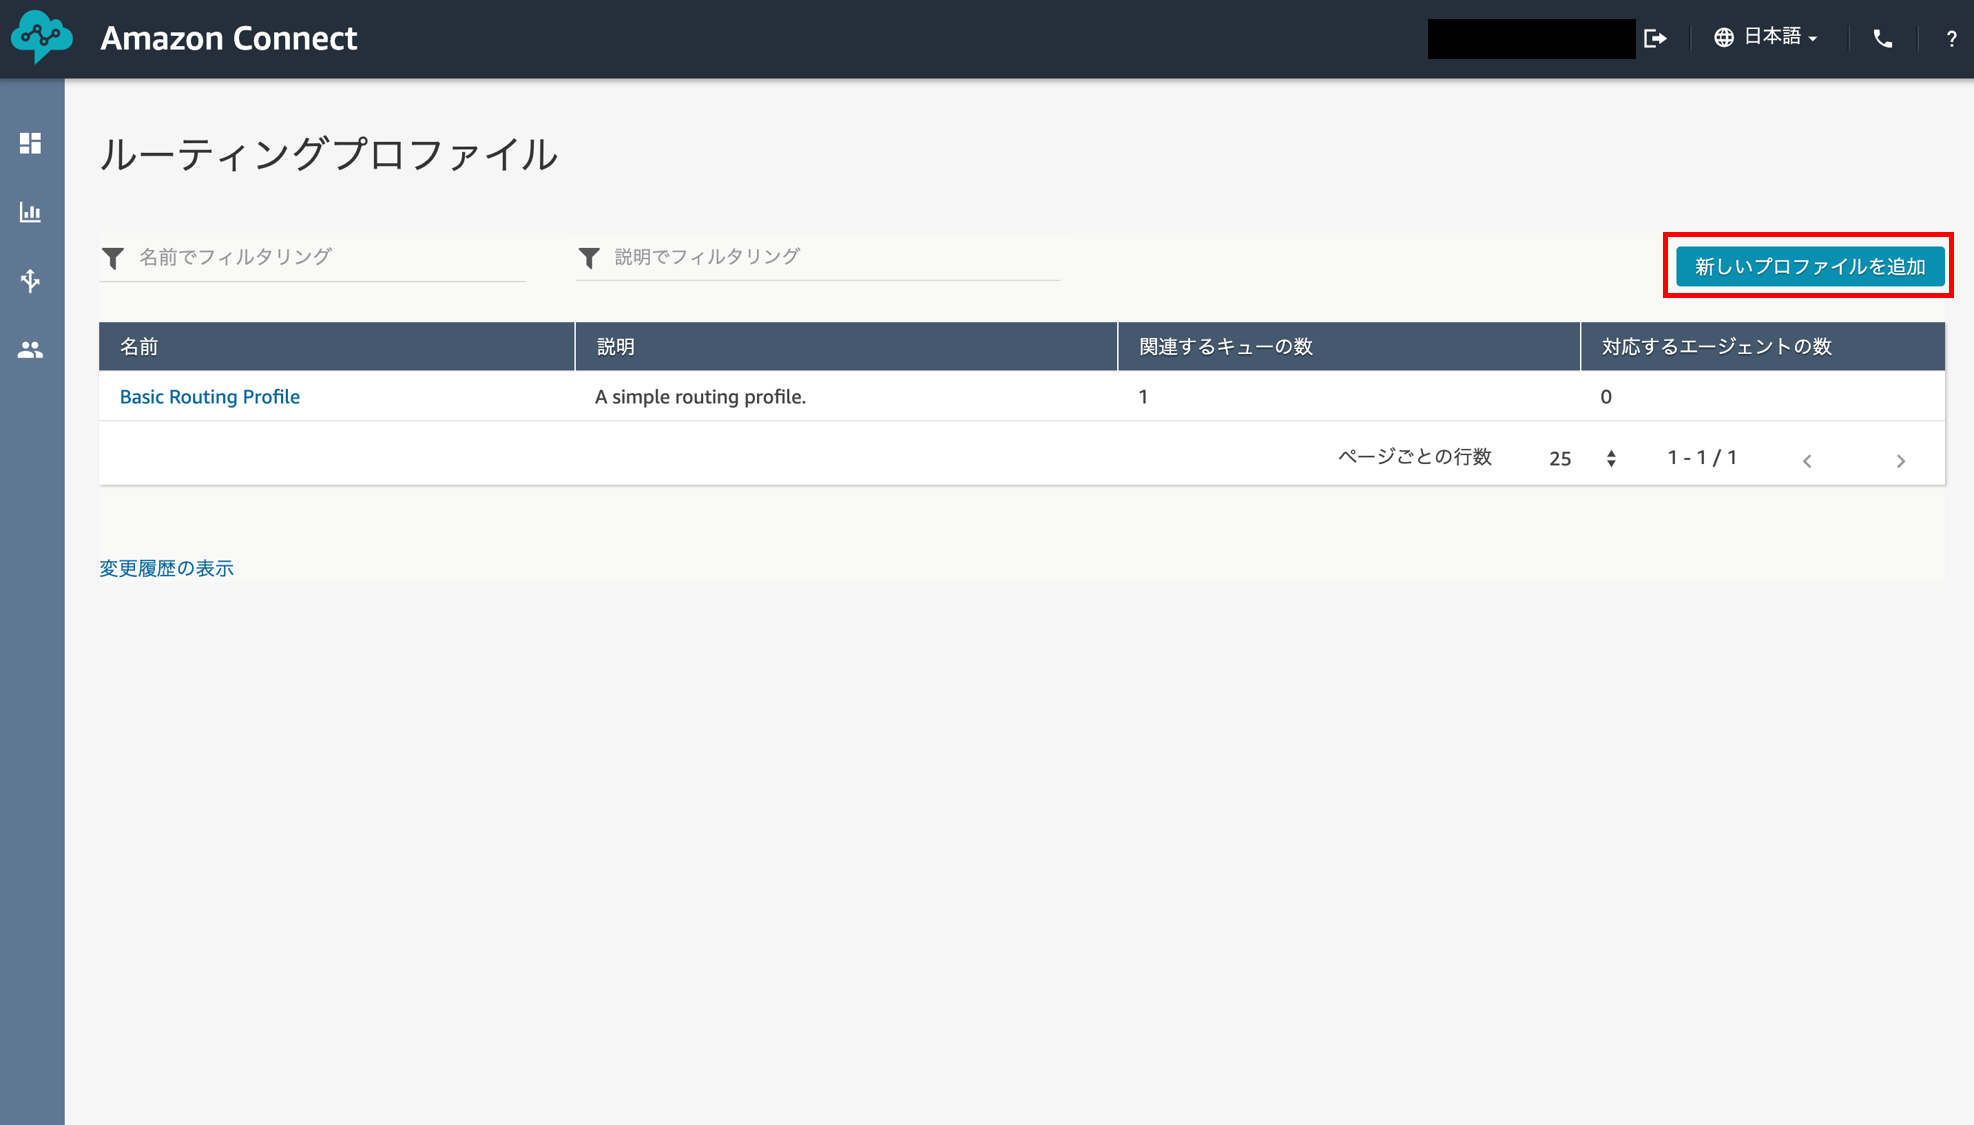The width and height of the screenshot is (1974, 1125).
Task: Open 変更履歴の表示 link
Action: [x=166, y=568]
